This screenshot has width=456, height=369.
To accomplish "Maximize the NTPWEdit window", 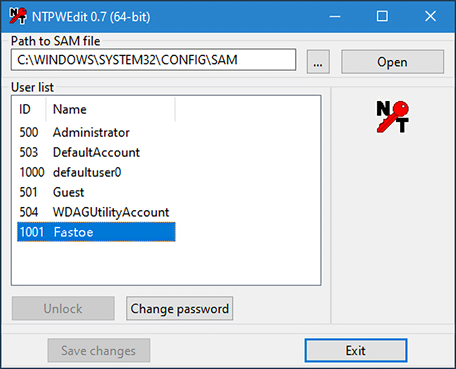I will click(x=382, y=16).
